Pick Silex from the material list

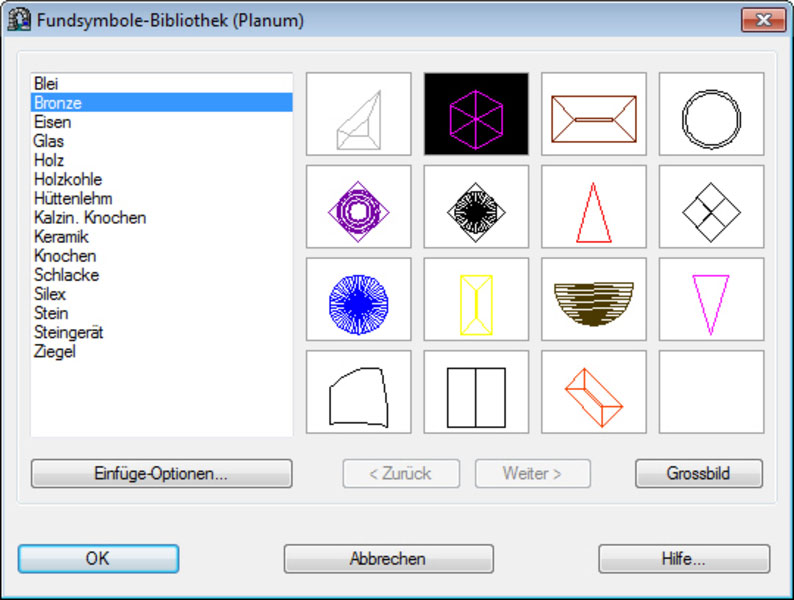click(x=50, y=294)
